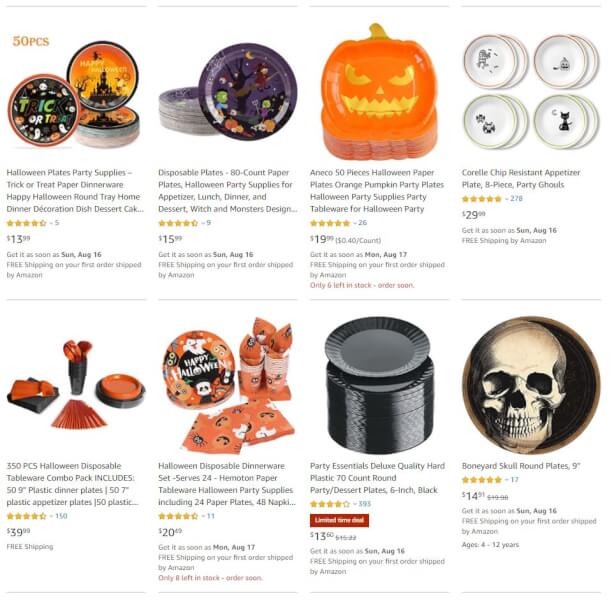View the 350 PCS tableware combo image
614x600 pixels.
click(76, 385)
